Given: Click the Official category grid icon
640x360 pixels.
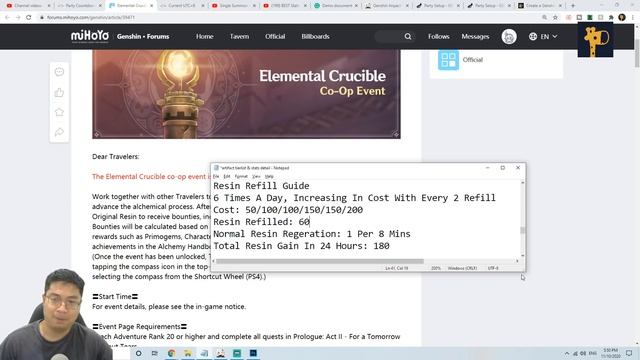Looking at the screenshot, I should pyautogui.click(x=448, y=60).
